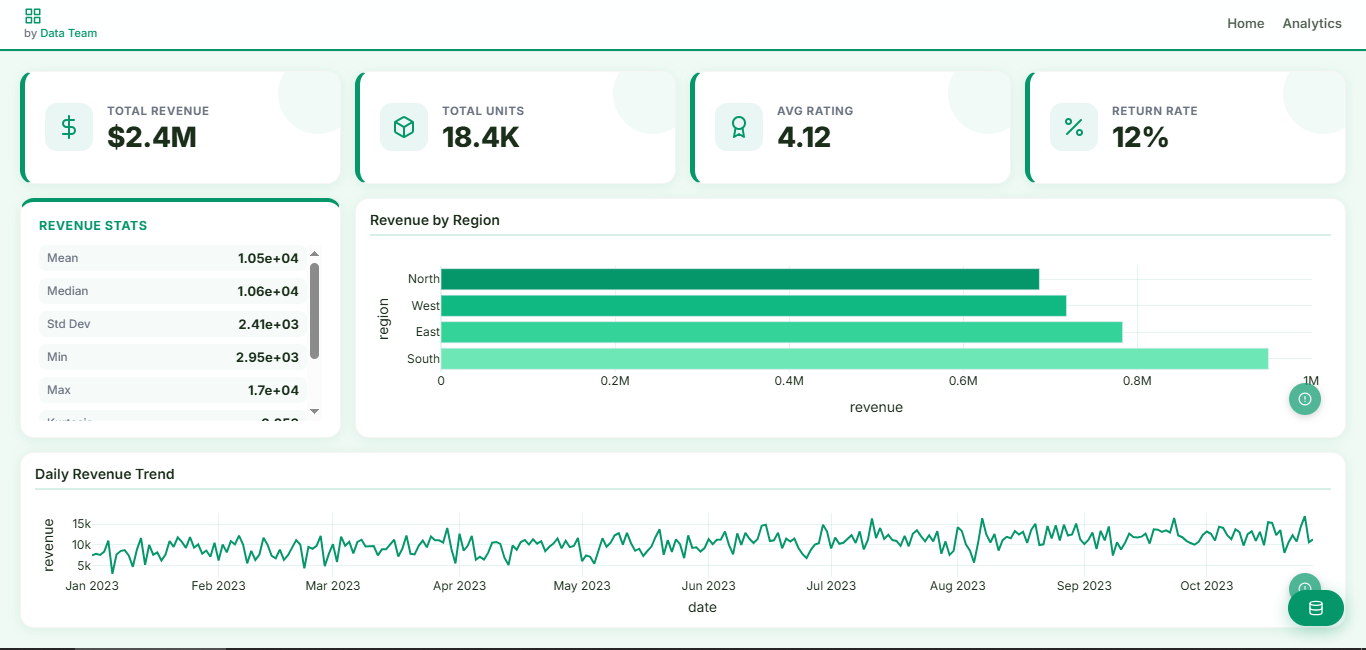Click the 4.12 average rating value
This screenshot has height=650, width=1366.
tap(804, 137)
